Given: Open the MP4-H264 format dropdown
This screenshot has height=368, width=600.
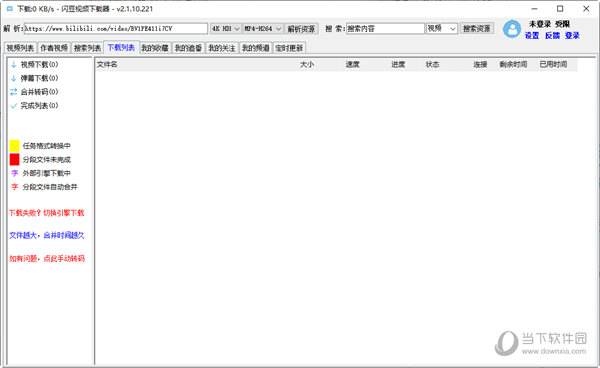Looking at the screenshot, I should click(263, 29).
